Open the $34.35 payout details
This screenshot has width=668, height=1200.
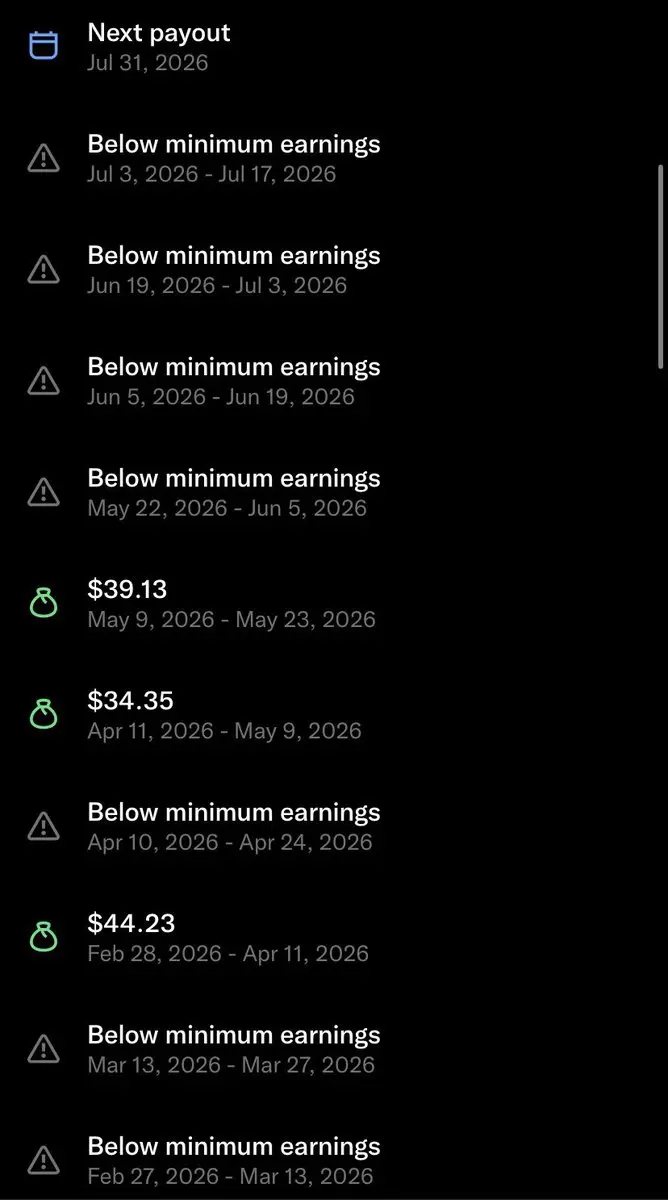click(x=334, y=714)
